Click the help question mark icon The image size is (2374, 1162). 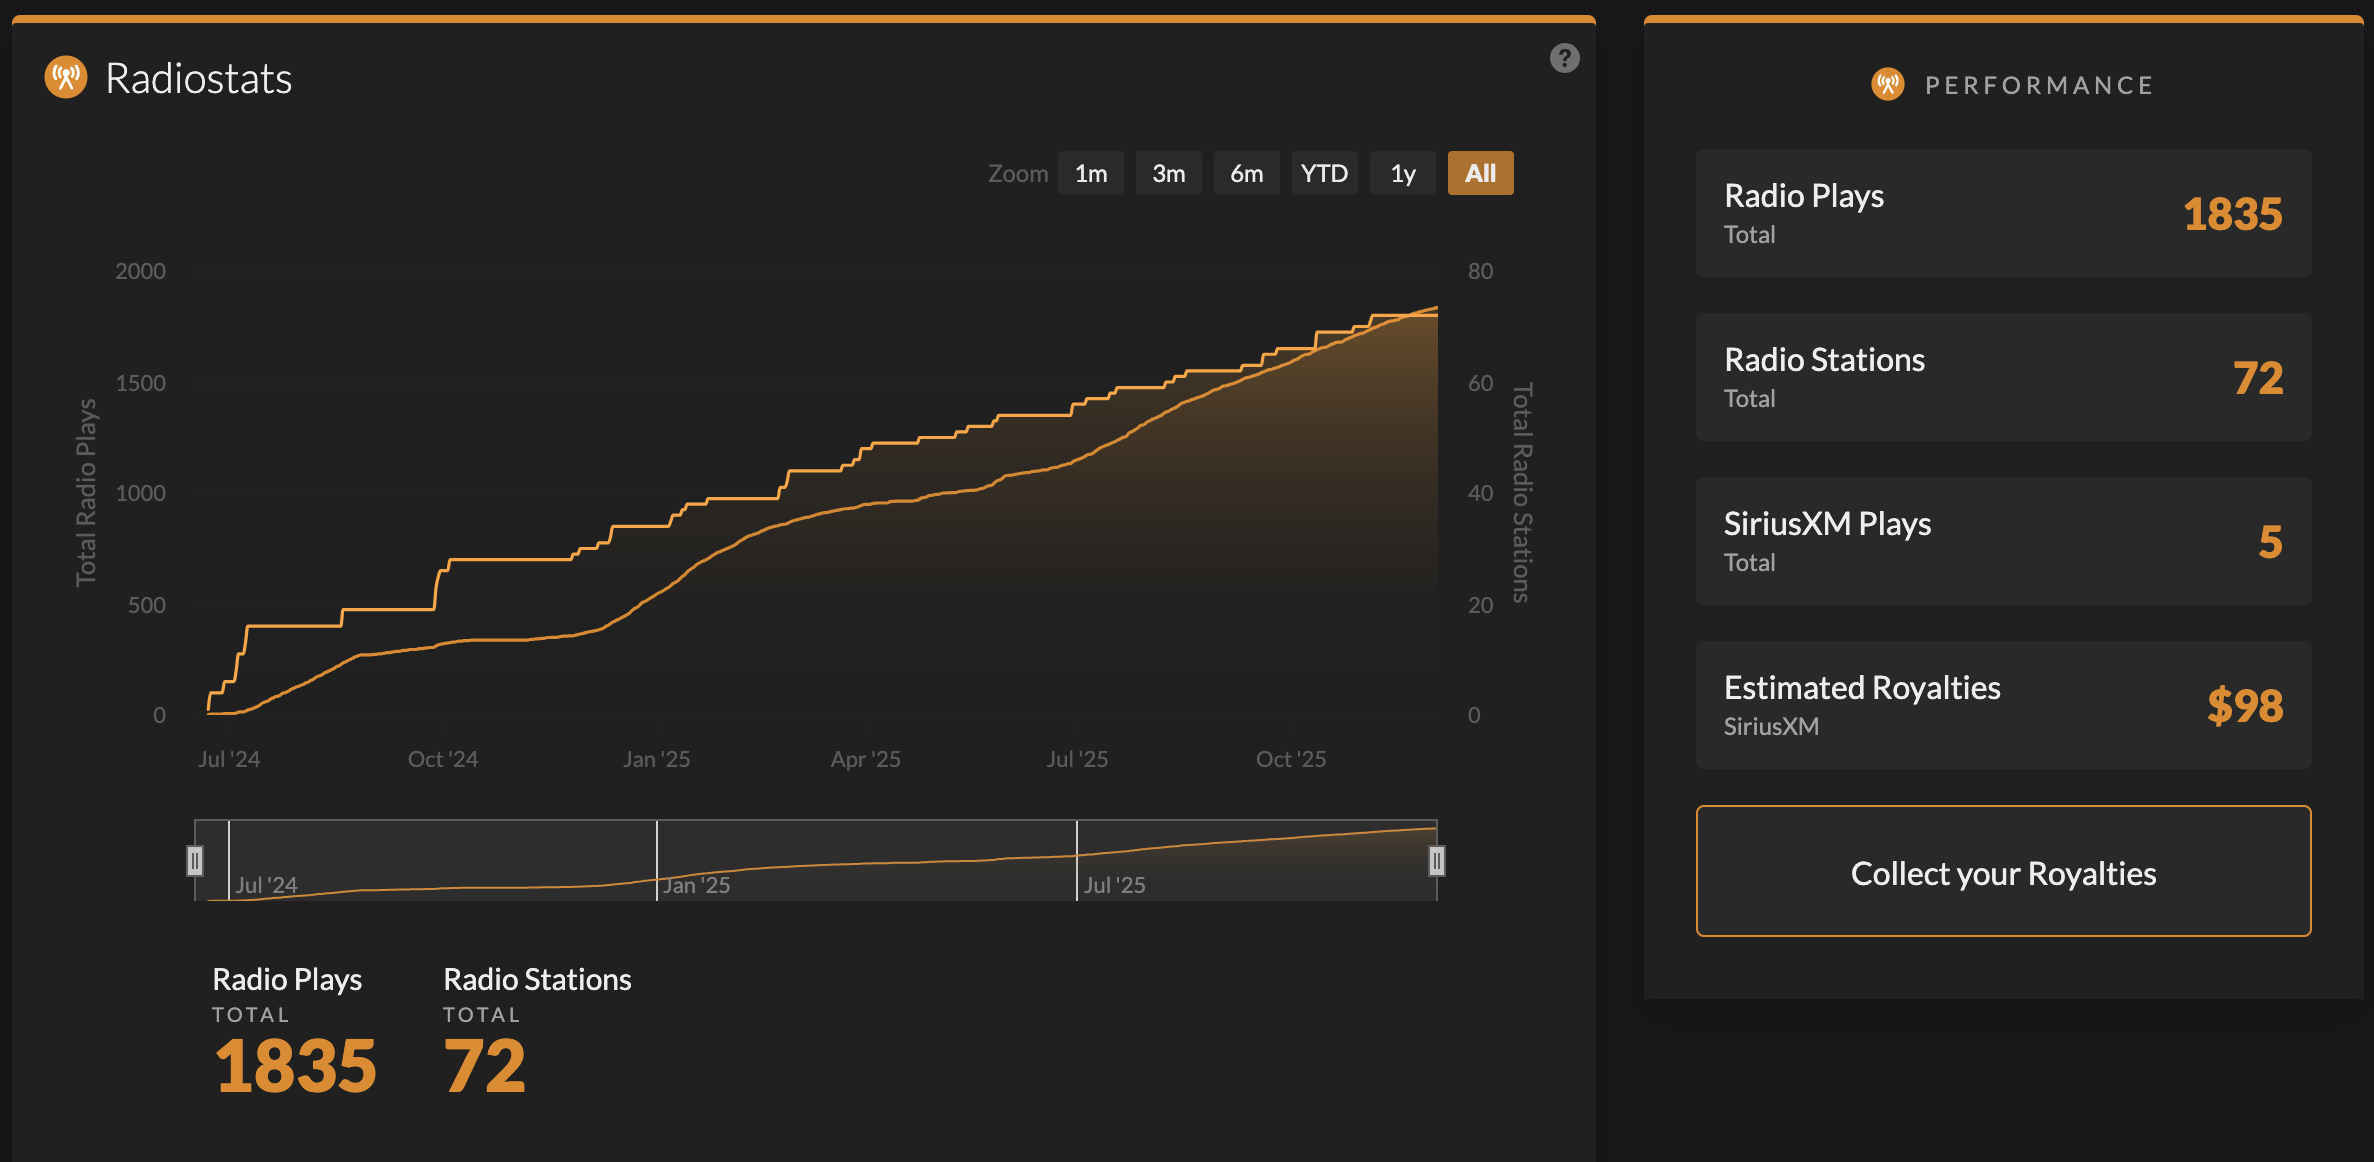click(x=1564, y=58)
